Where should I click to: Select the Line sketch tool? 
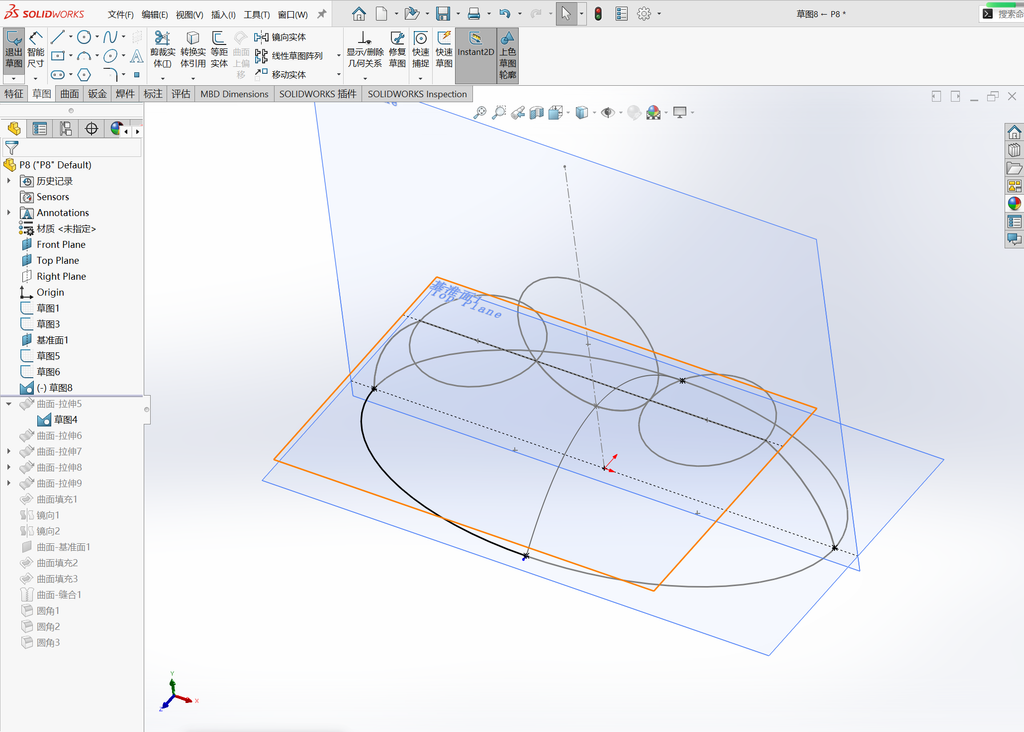(x=57, y=37)
